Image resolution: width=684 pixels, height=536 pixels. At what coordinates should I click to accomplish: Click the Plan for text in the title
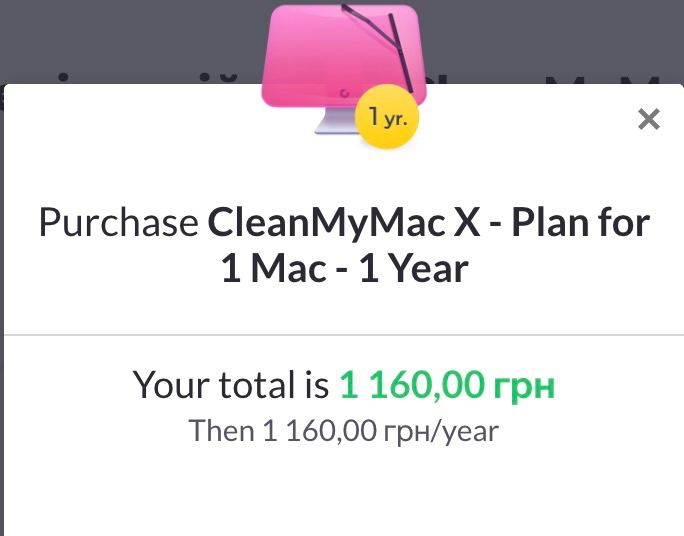[x=581, y=223]
